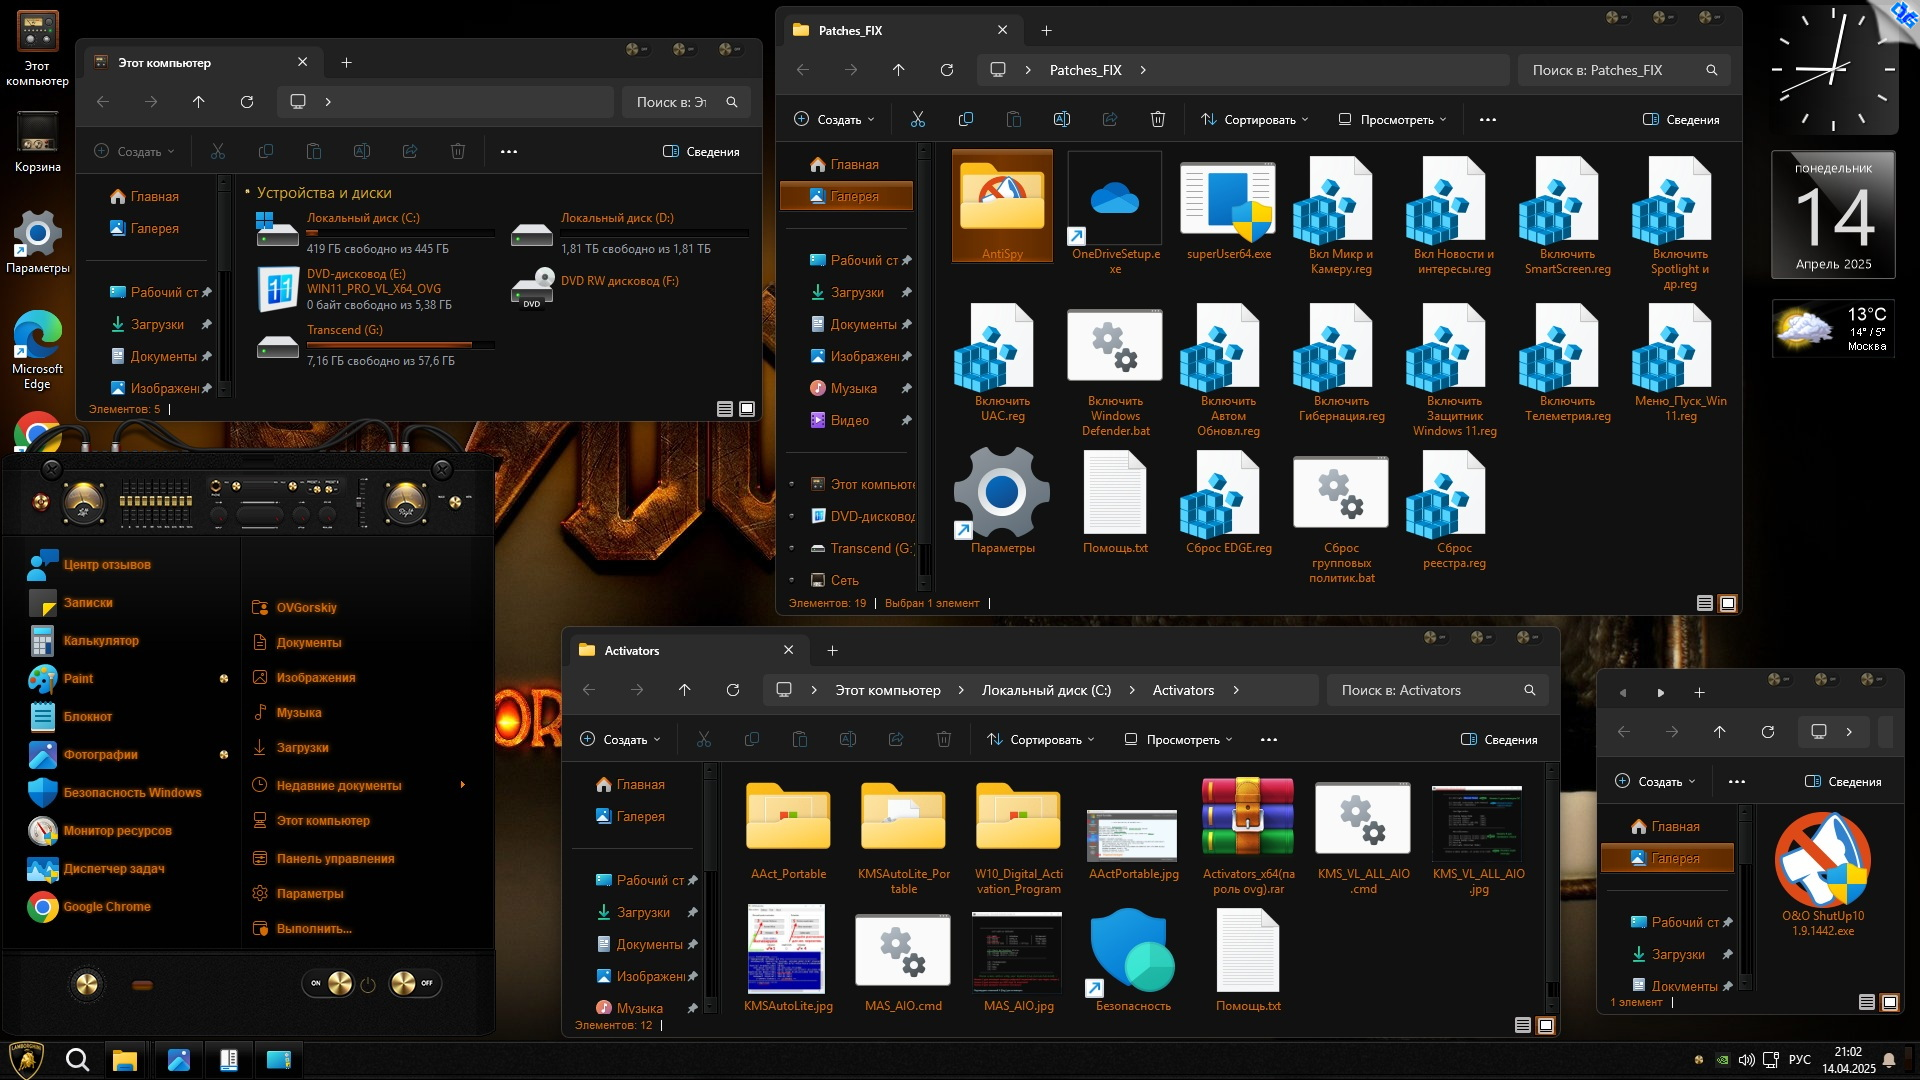Click the Cut scissors icon in the Patches_FIX toolbar

click(x=917, y=120)
